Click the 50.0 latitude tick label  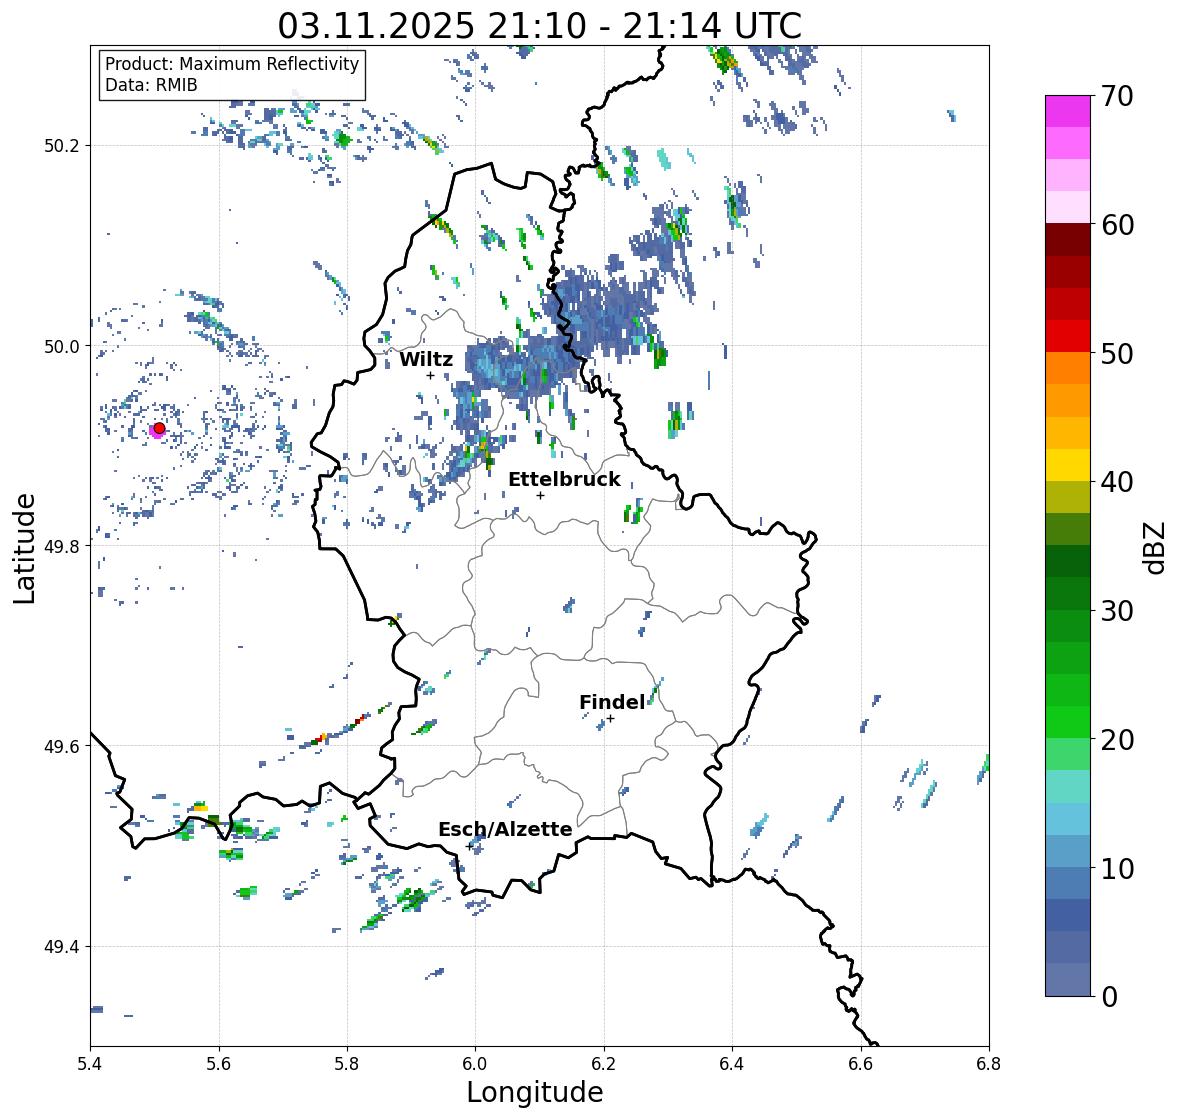coord(62,347)
